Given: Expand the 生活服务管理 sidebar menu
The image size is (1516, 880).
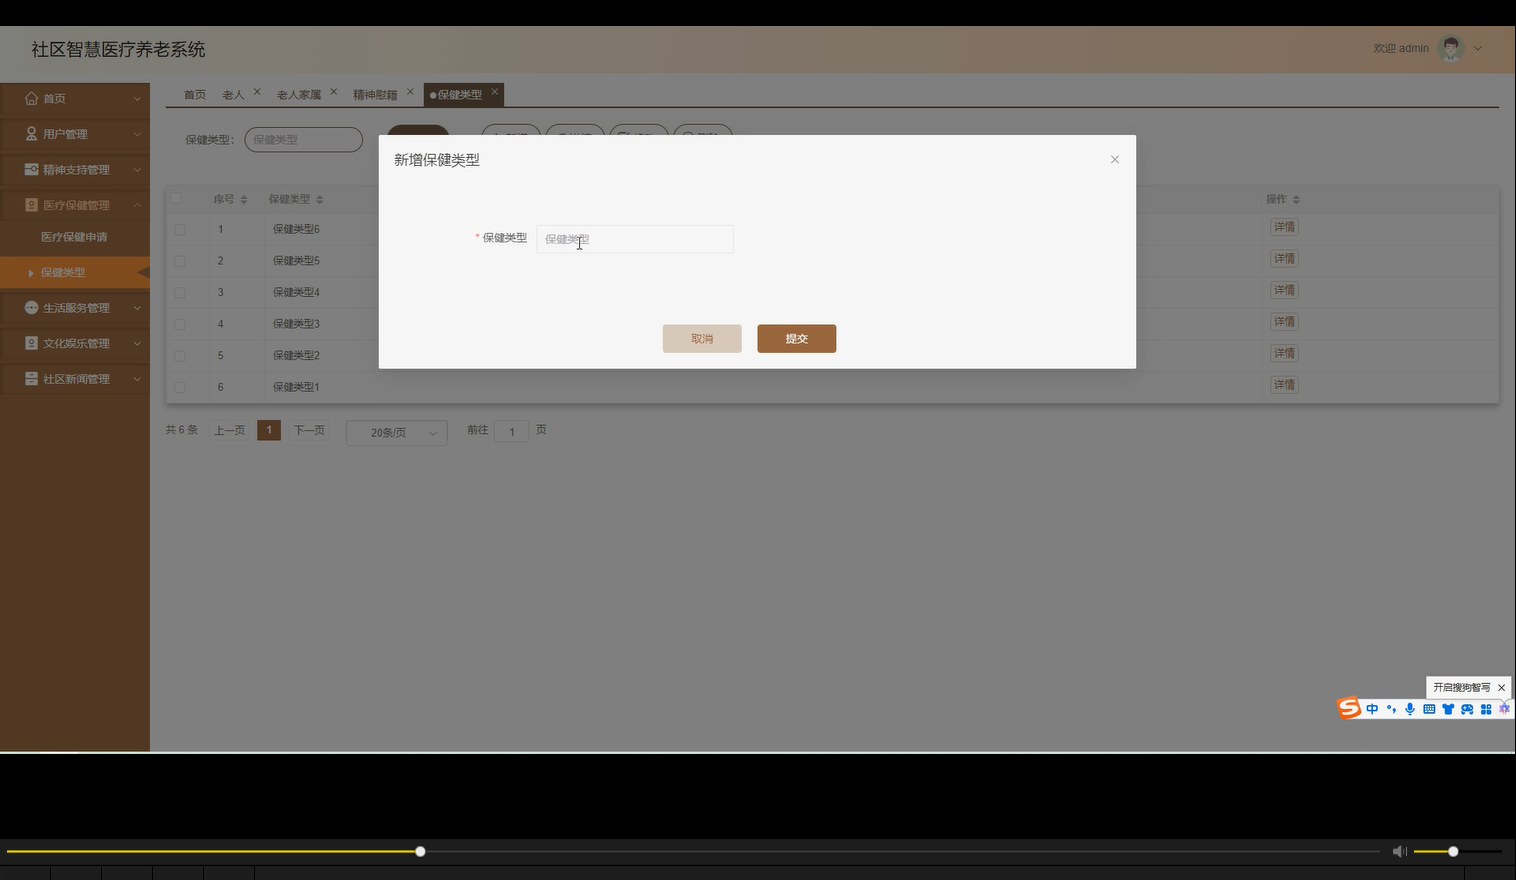Looking at the screenshot, I should point(75,308).
